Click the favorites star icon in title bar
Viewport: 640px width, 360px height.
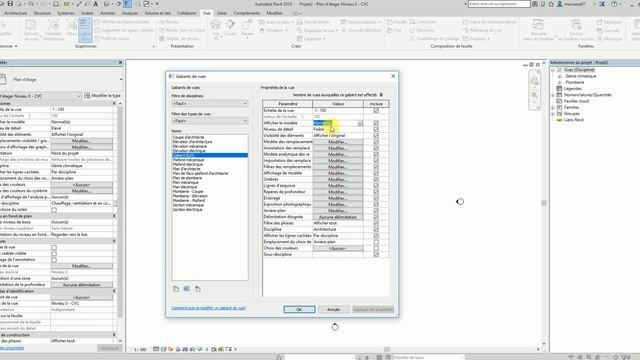tap(551, 4)
